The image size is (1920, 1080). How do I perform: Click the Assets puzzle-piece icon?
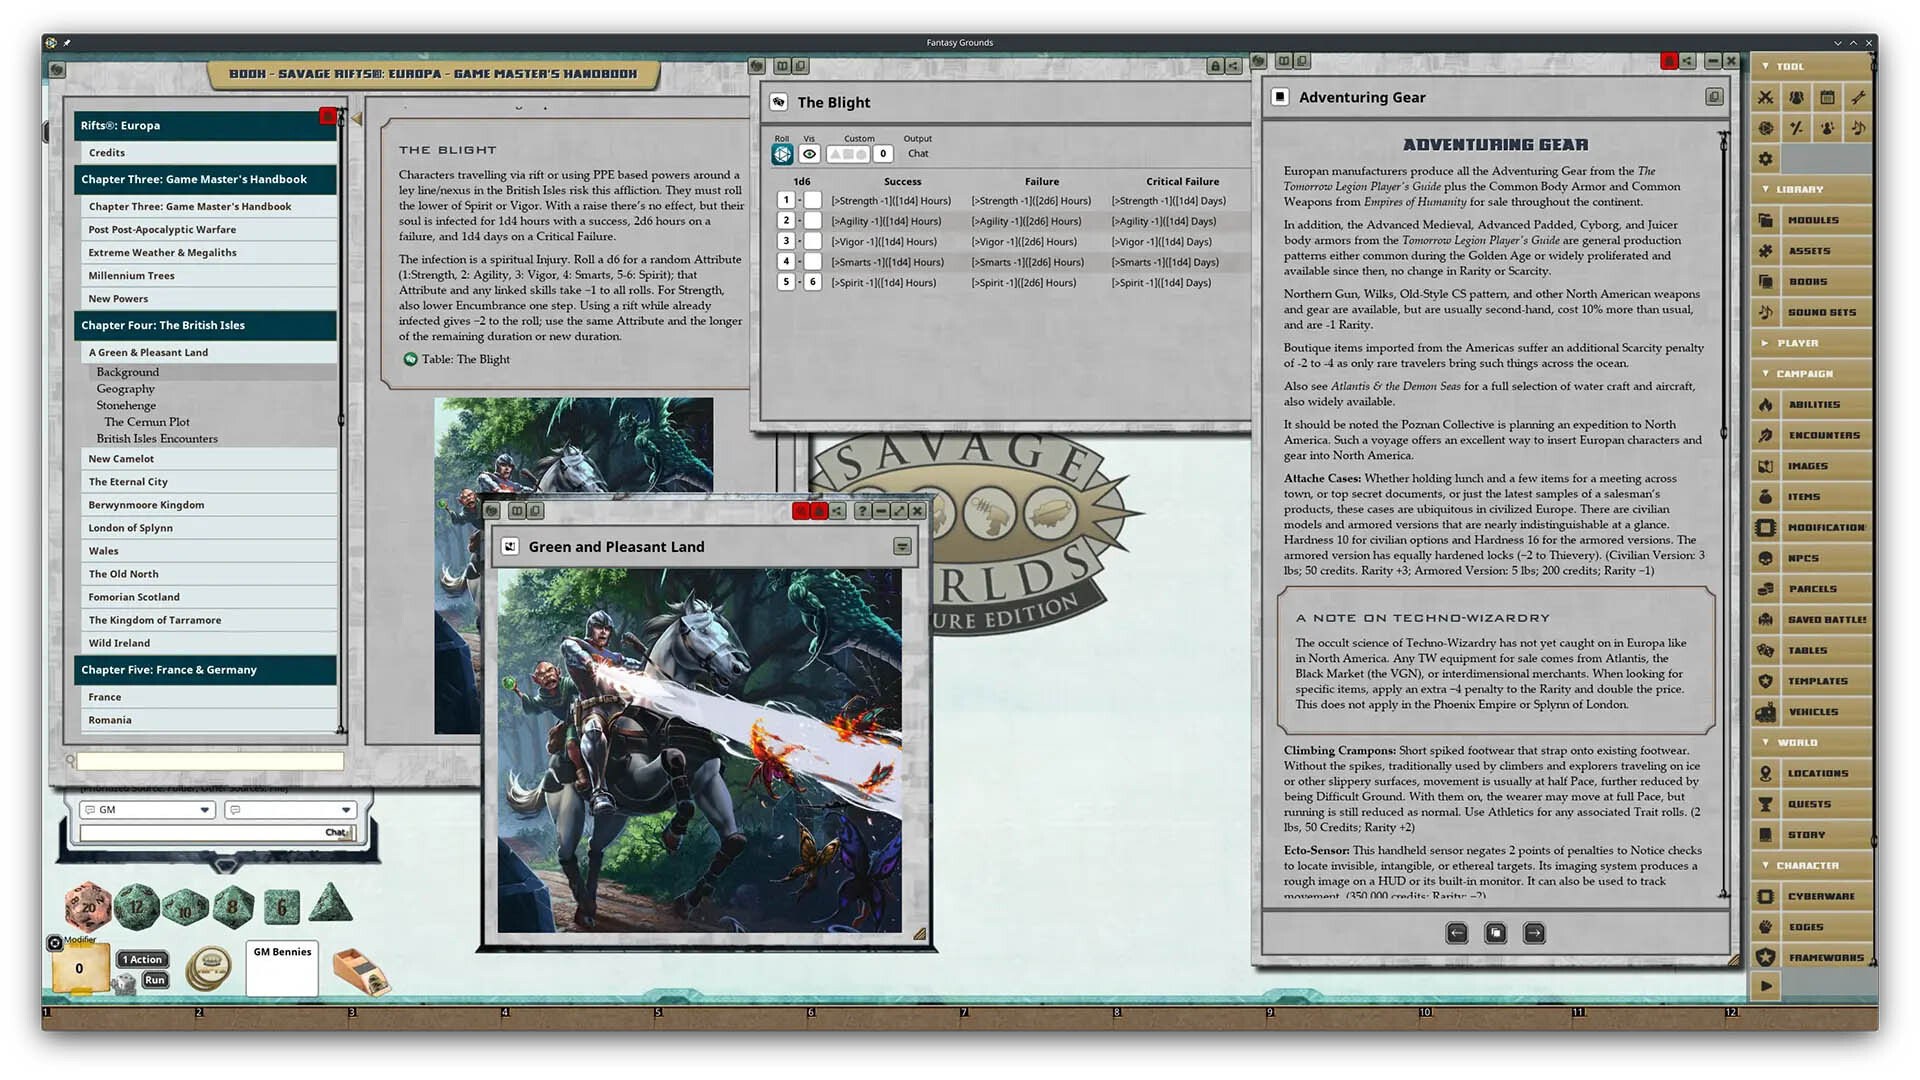(x=1766, y=251)
